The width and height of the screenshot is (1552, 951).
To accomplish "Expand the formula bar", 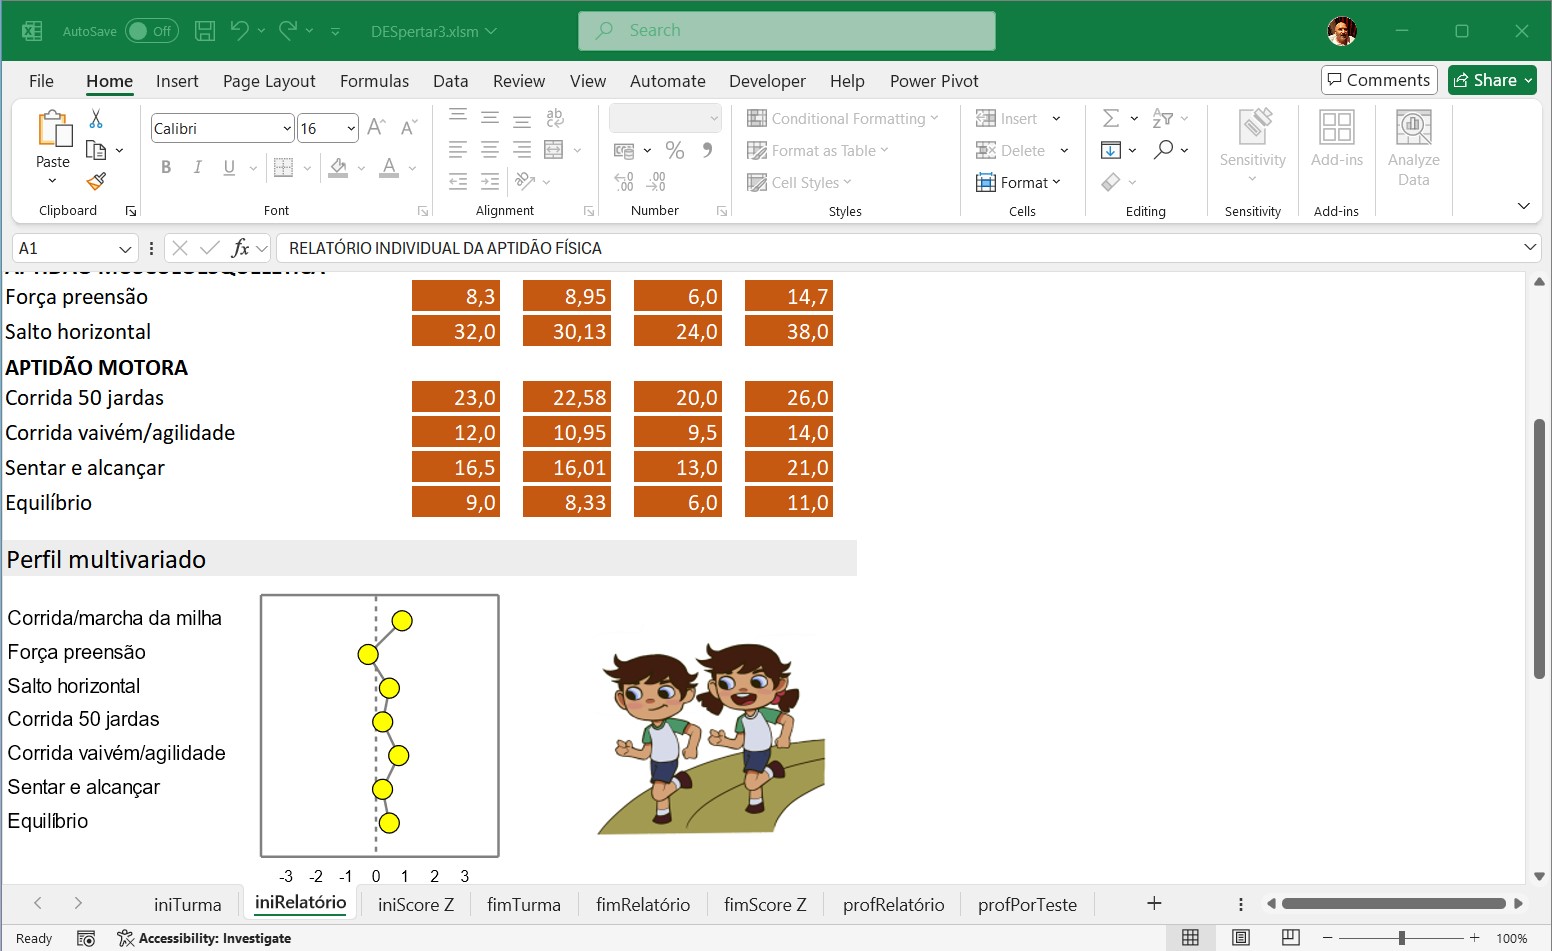I will [1530, 247].
